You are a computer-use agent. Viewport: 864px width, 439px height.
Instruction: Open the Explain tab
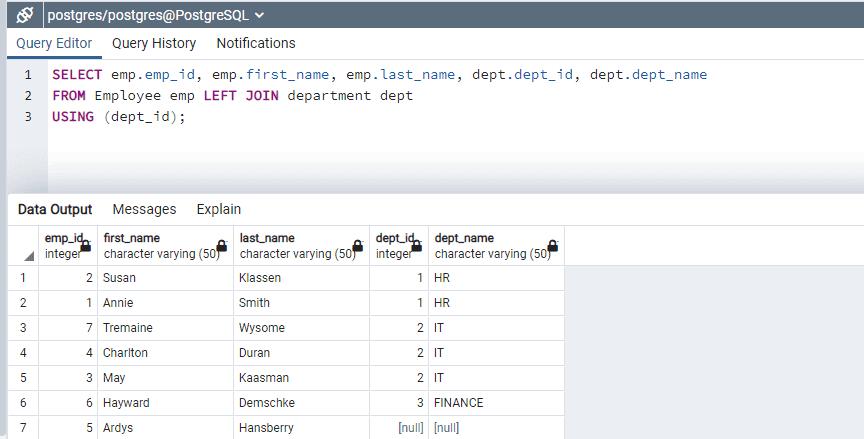pos(218,209)
